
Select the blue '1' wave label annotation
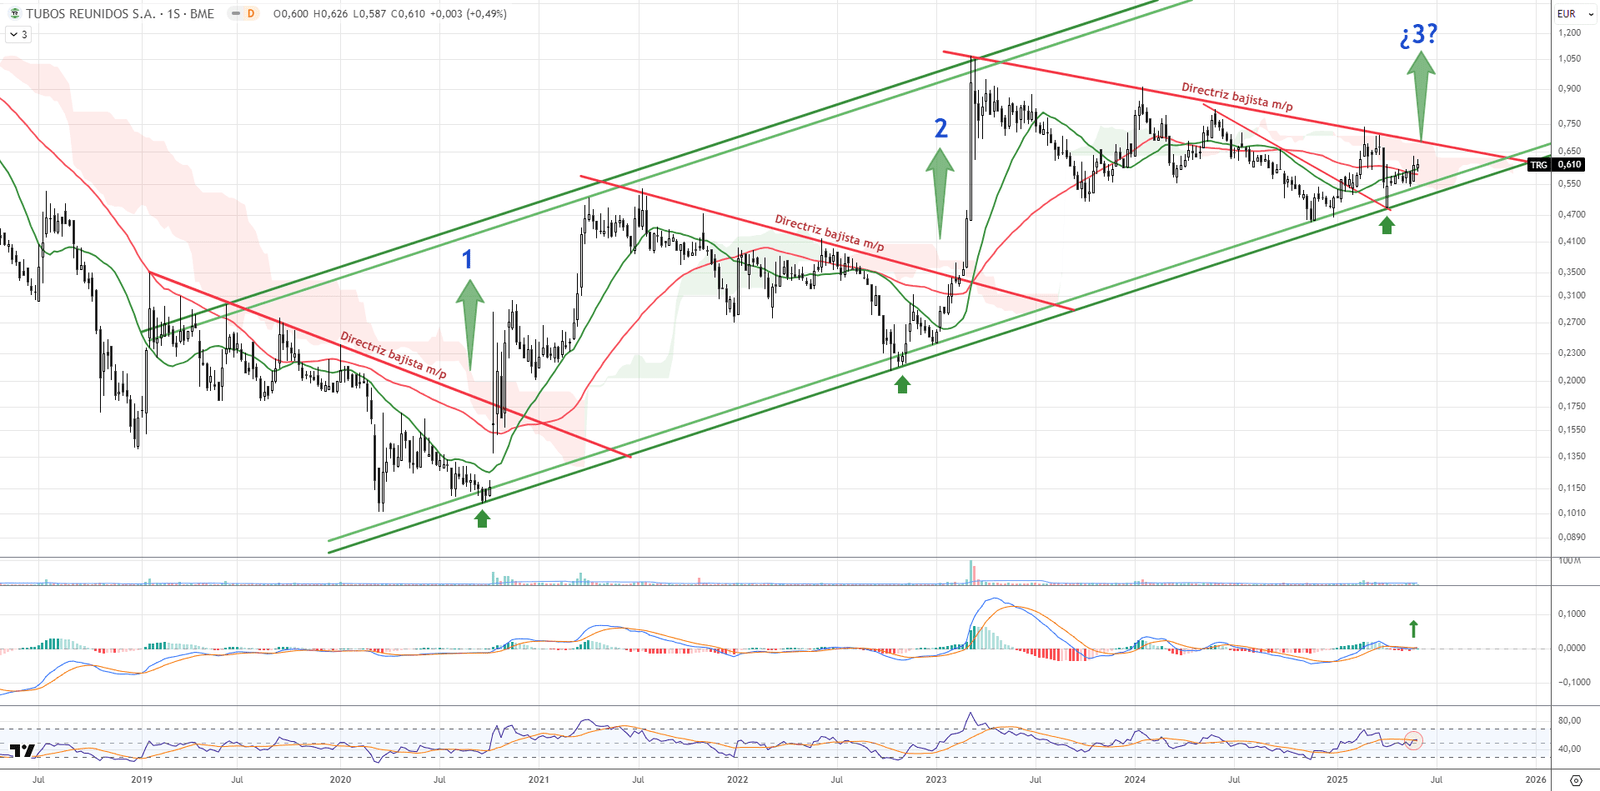click(x=467, y=259)
